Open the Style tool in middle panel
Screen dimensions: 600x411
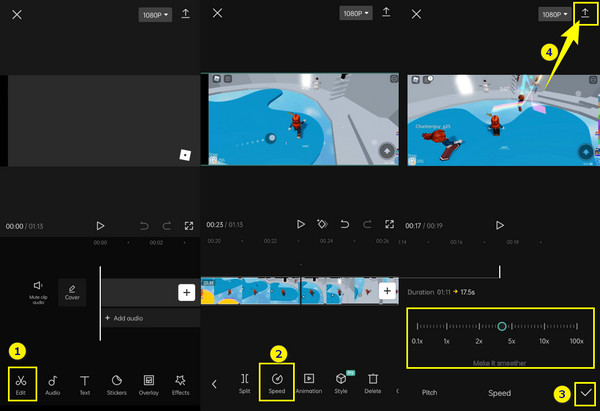pos(341,384)
